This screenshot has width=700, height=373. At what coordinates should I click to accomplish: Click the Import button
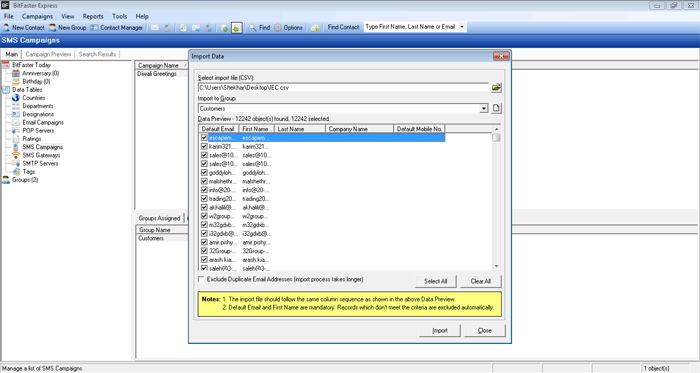(x=440, y=331)
